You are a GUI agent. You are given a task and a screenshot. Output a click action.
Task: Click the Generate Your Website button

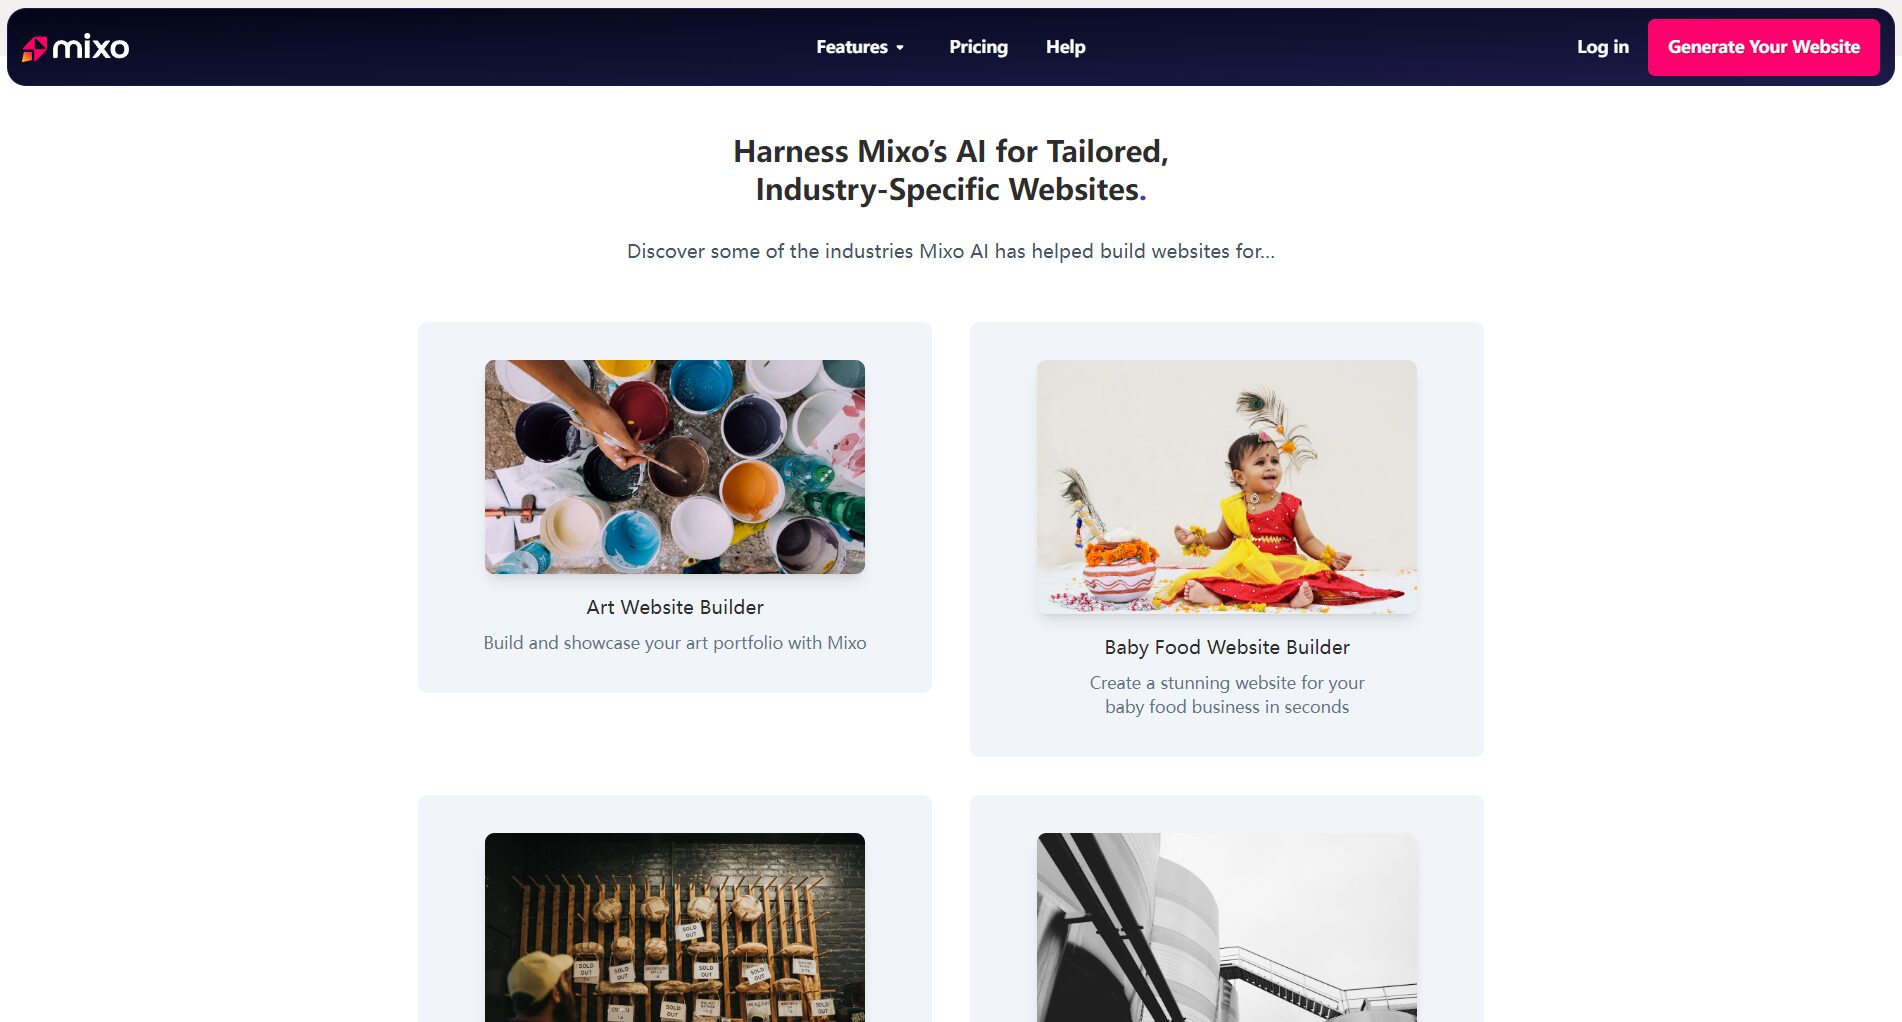pos(1763,47)
